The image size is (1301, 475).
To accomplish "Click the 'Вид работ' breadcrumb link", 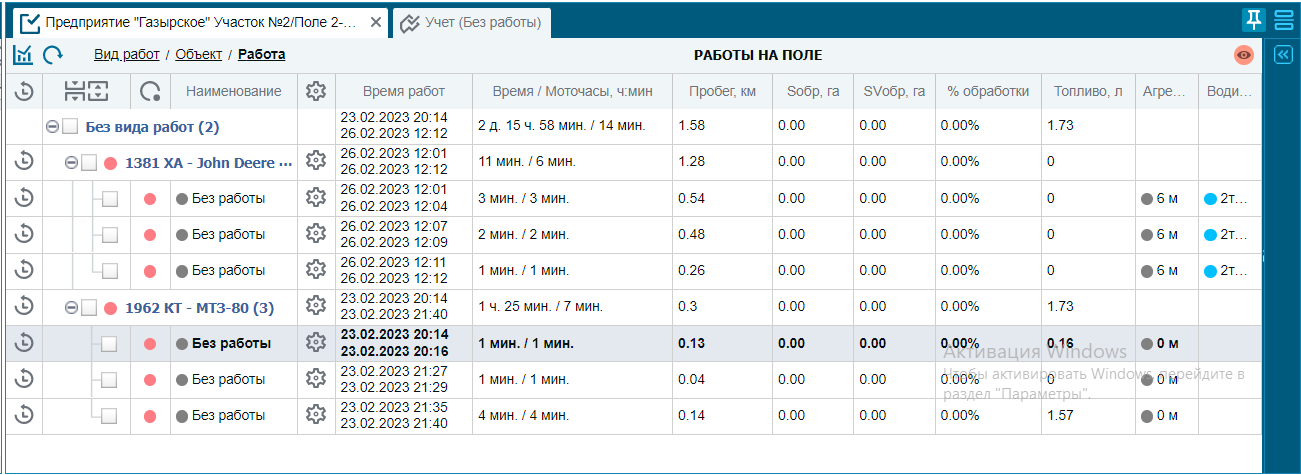I will click(126, 55).
